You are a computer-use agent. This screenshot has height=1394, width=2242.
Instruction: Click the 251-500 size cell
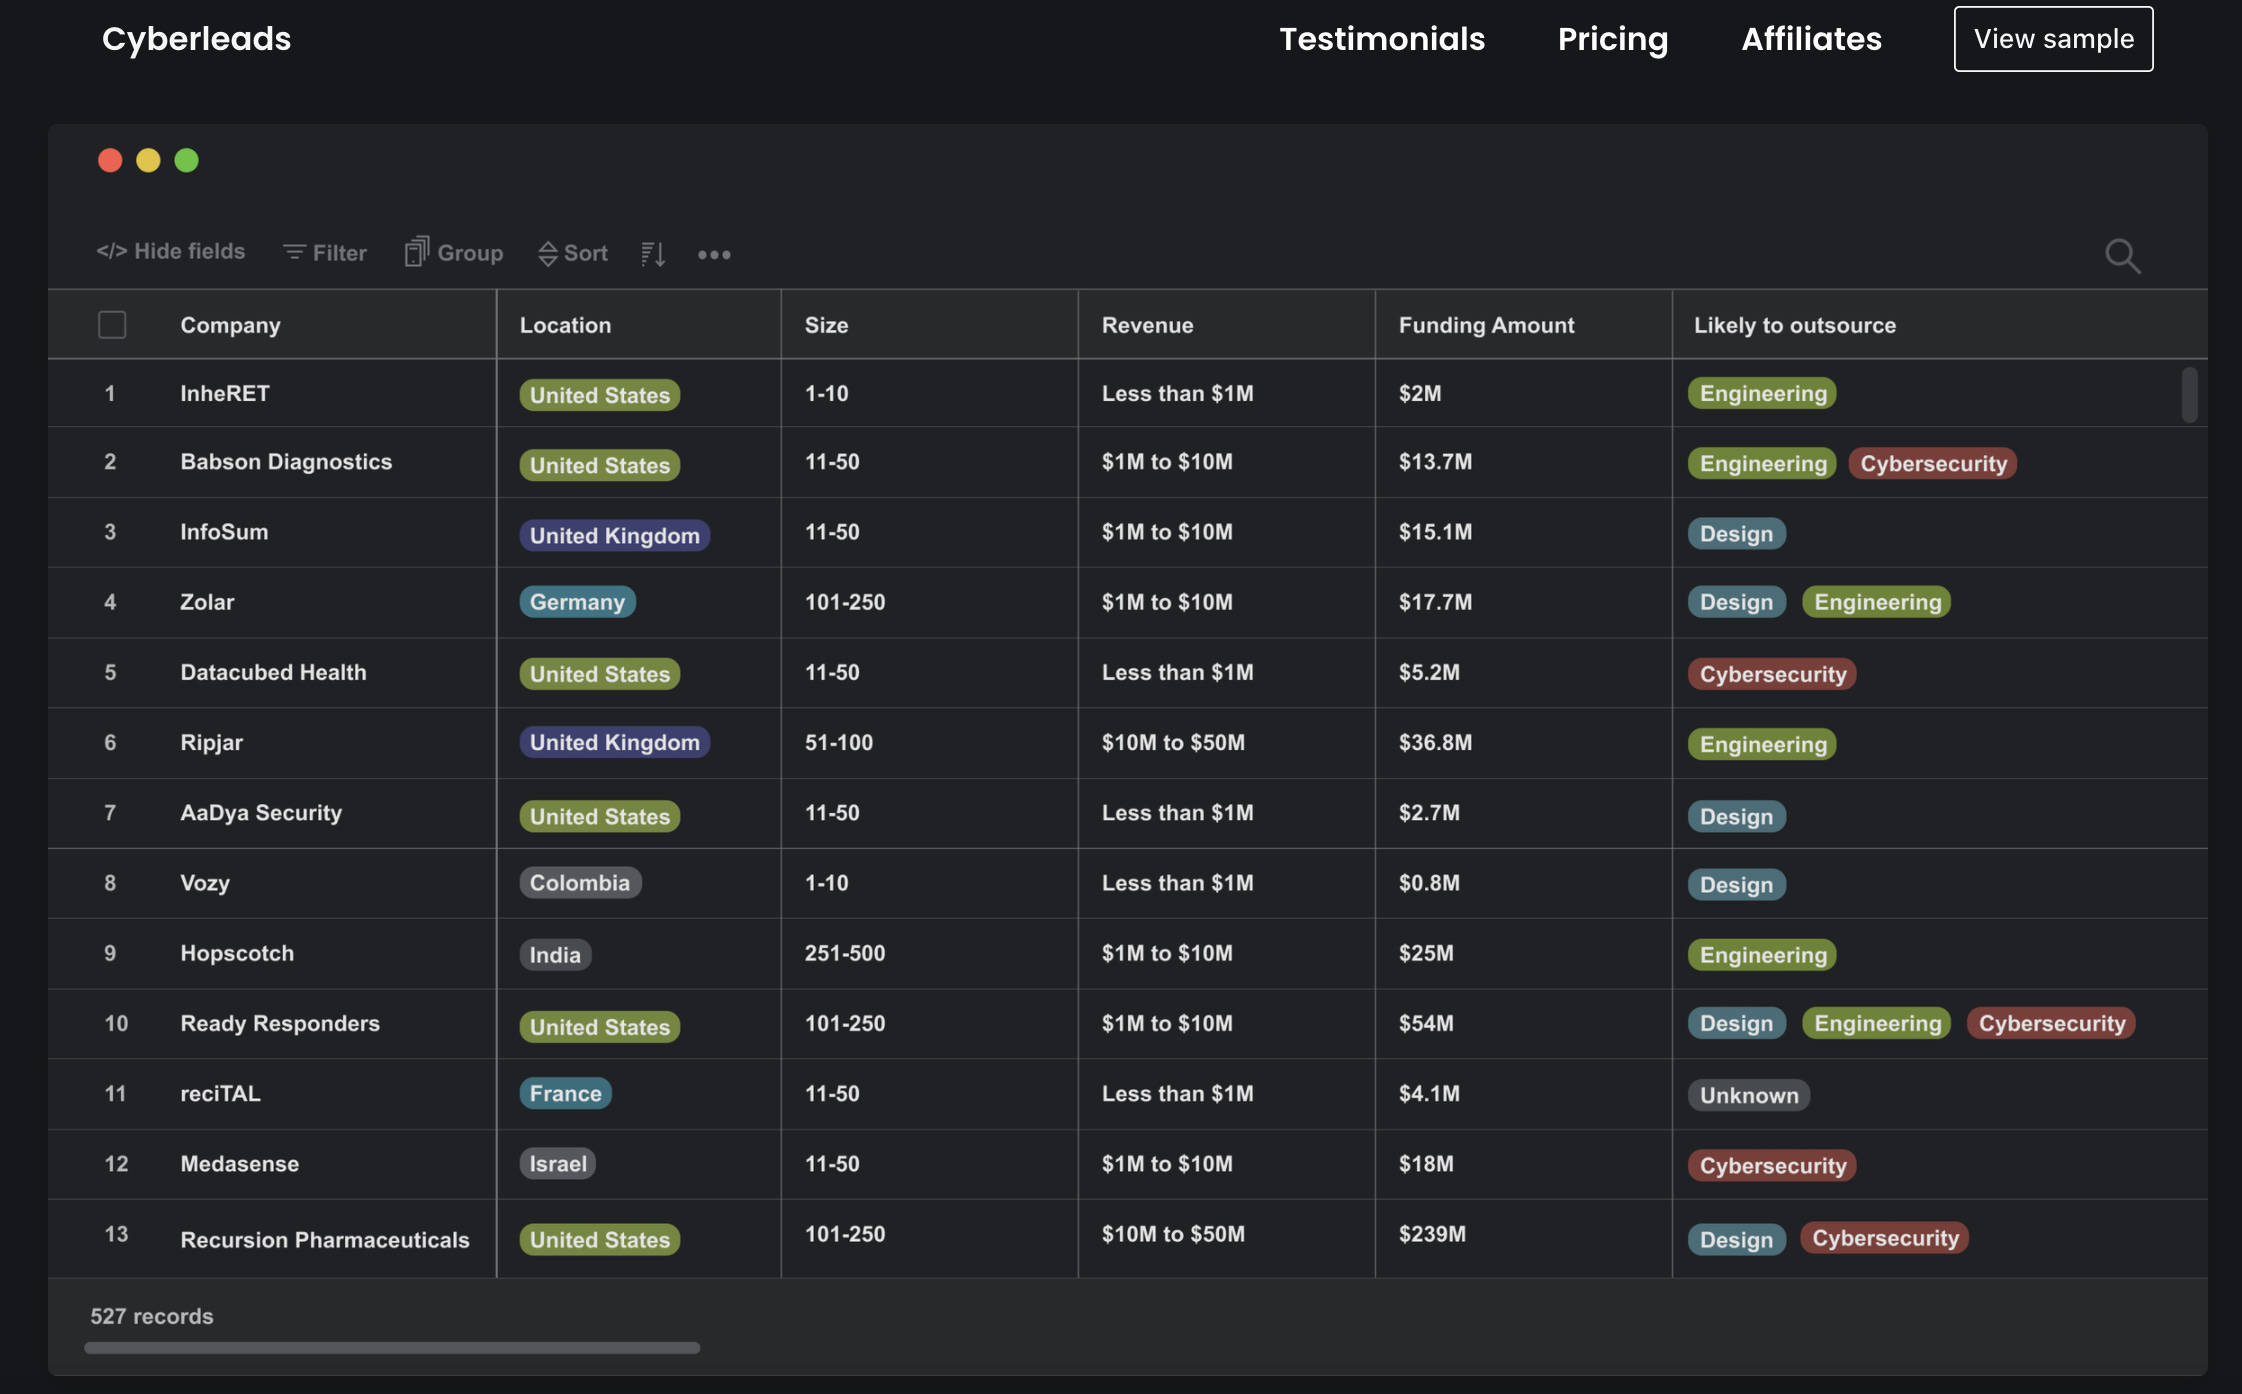click(845, 953)
